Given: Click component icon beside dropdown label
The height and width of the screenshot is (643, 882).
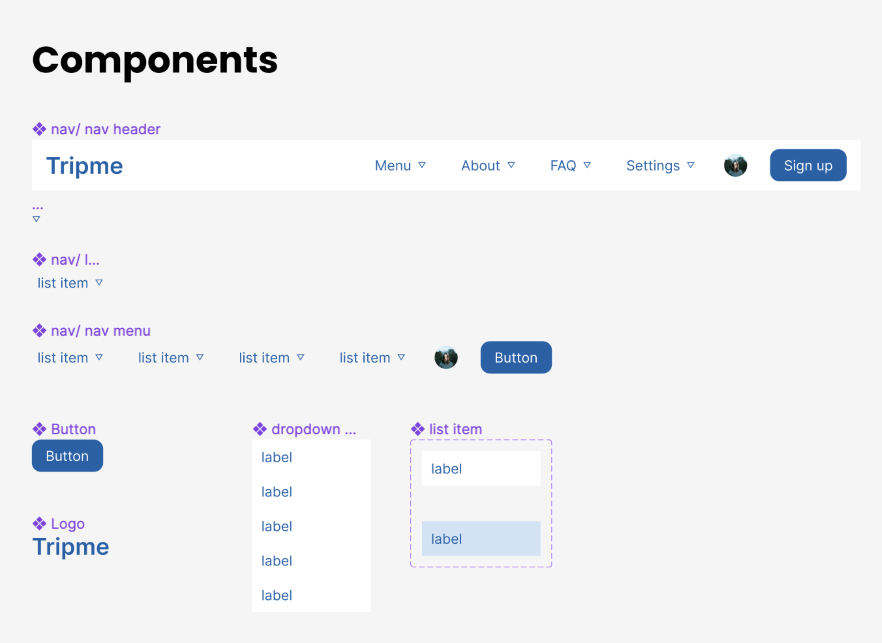Looking at the screenshot, I should coord(260,429).
